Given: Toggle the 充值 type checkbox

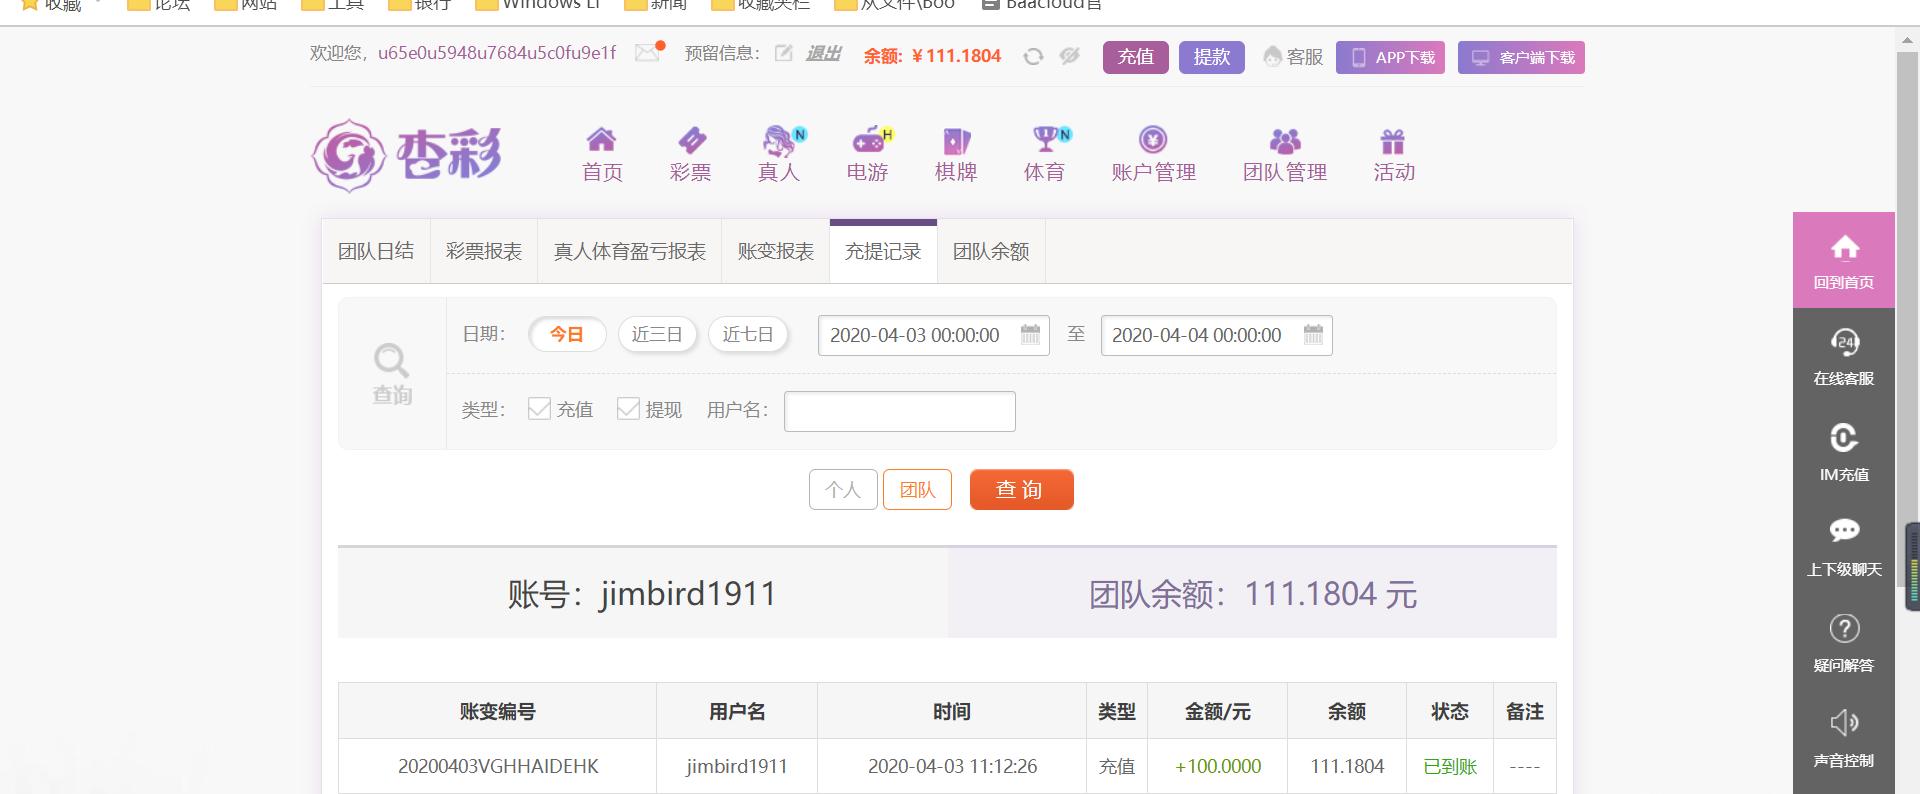Looking at the screenshot, I should (539, 408).
